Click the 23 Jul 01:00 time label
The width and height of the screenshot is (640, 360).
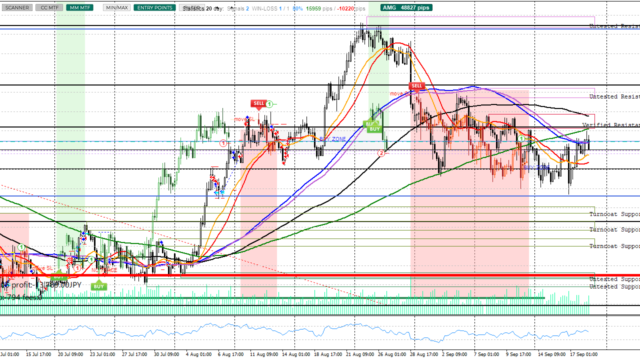tap(102, 354)
